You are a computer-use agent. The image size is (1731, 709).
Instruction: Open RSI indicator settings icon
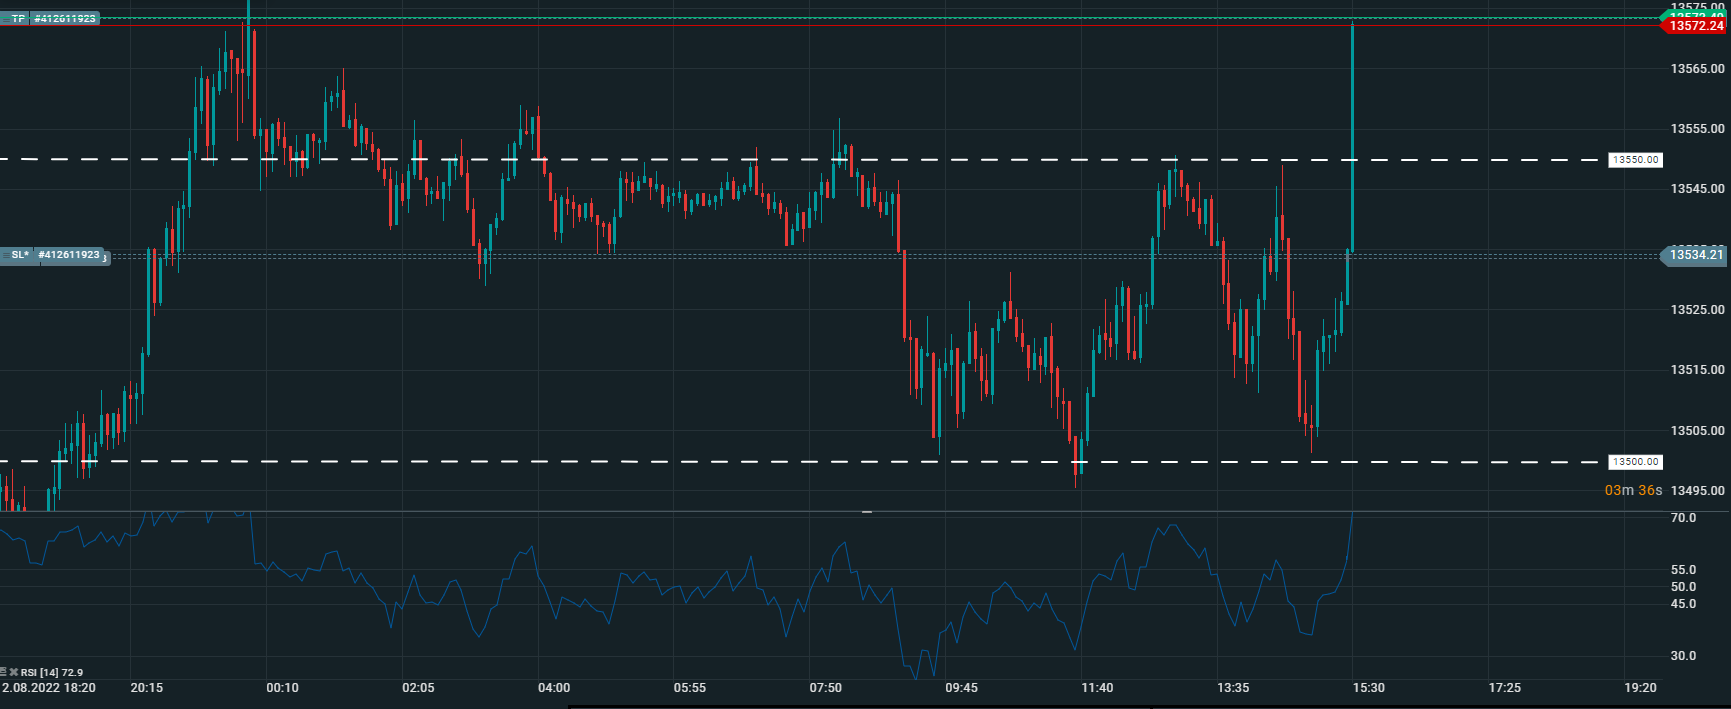(x=4, y=672)
